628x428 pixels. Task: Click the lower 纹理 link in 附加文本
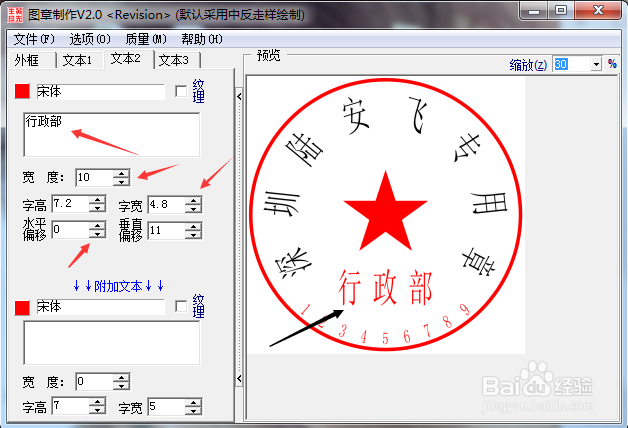tap(198, 307)
